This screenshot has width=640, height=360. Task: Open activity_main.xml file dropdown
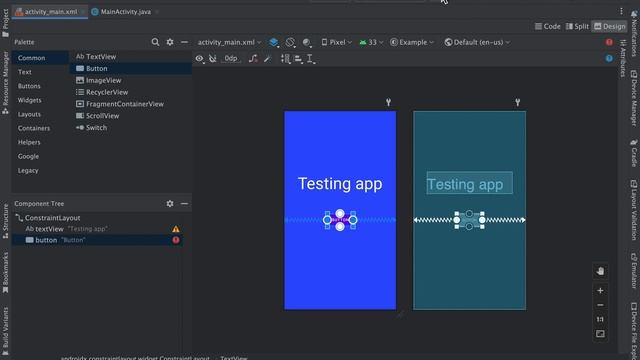click(x=229, y=42)
